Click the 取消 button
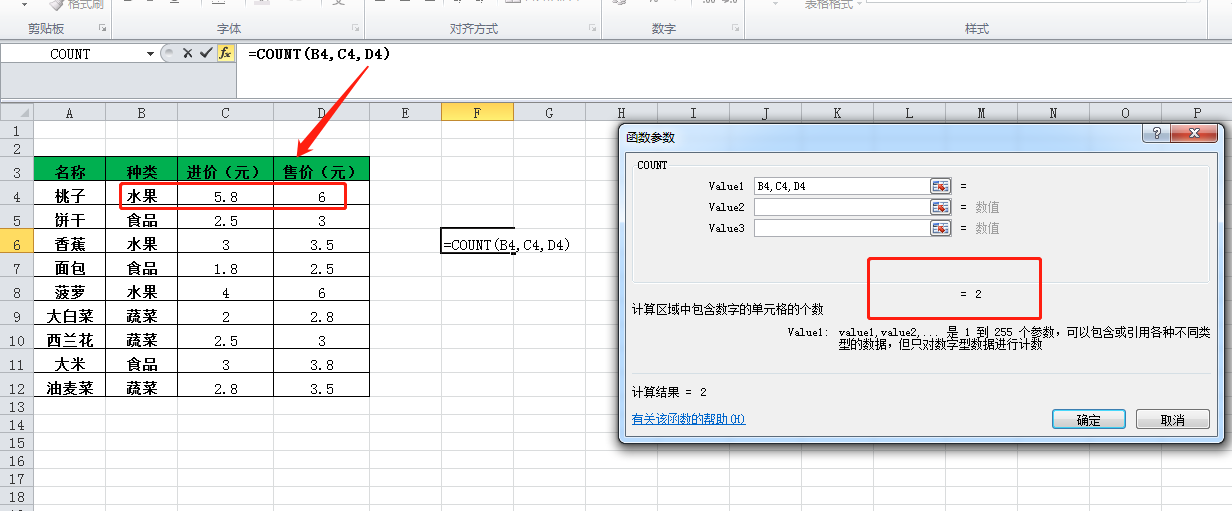The width and height of the screenshot is (1232, 511). click(x=1173, y=420)
